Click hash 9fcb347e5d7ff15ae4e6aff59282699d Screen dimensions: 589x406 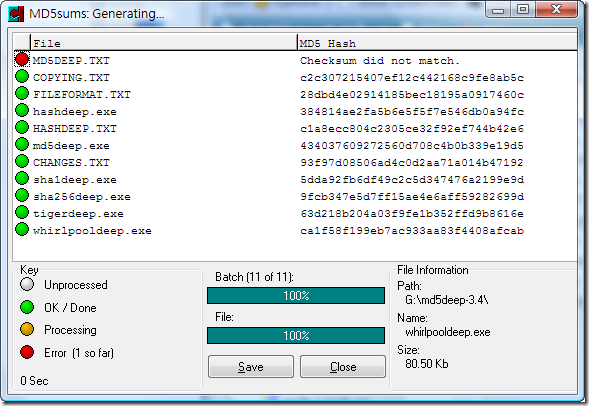(412, 196)
